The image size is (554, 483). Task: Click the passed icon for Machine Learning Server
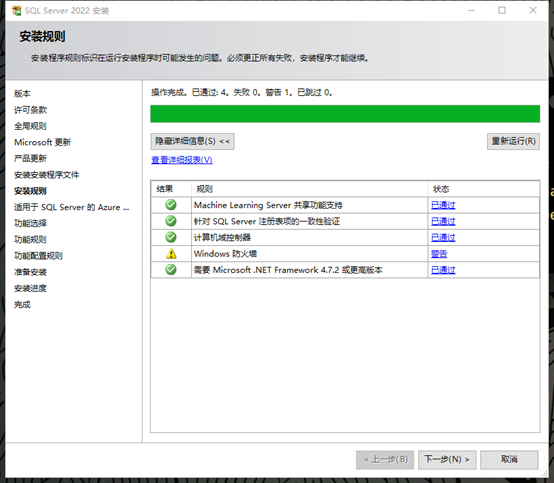pyautogui.click(x=171, y=205)
